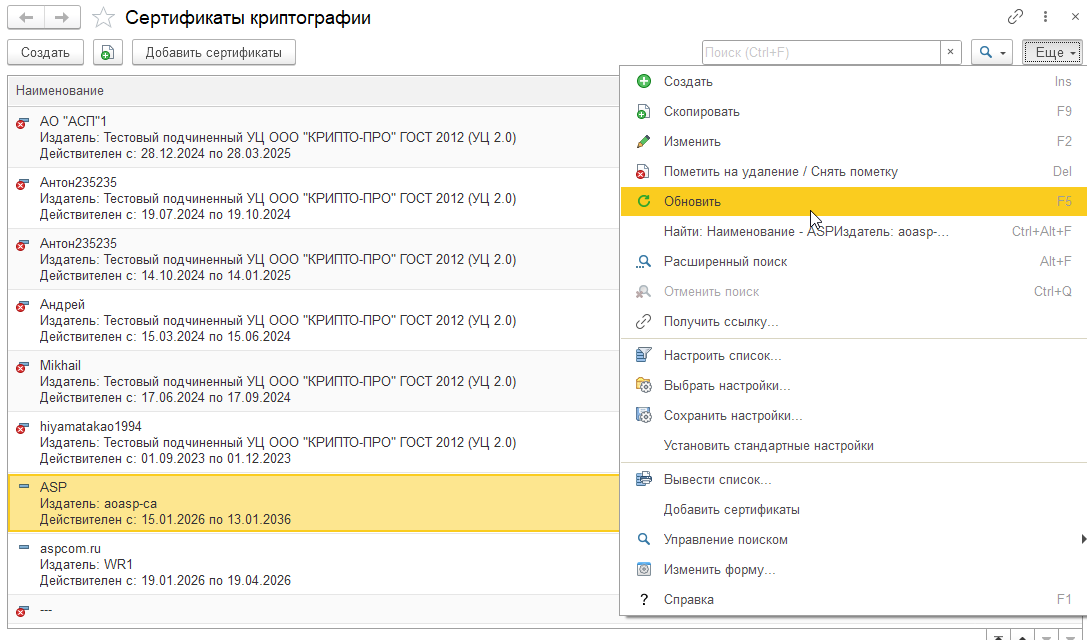This screenshot has height=640, width=1087.
Task: Select Обновить in the menu
Action: click(x=692, y=201)
